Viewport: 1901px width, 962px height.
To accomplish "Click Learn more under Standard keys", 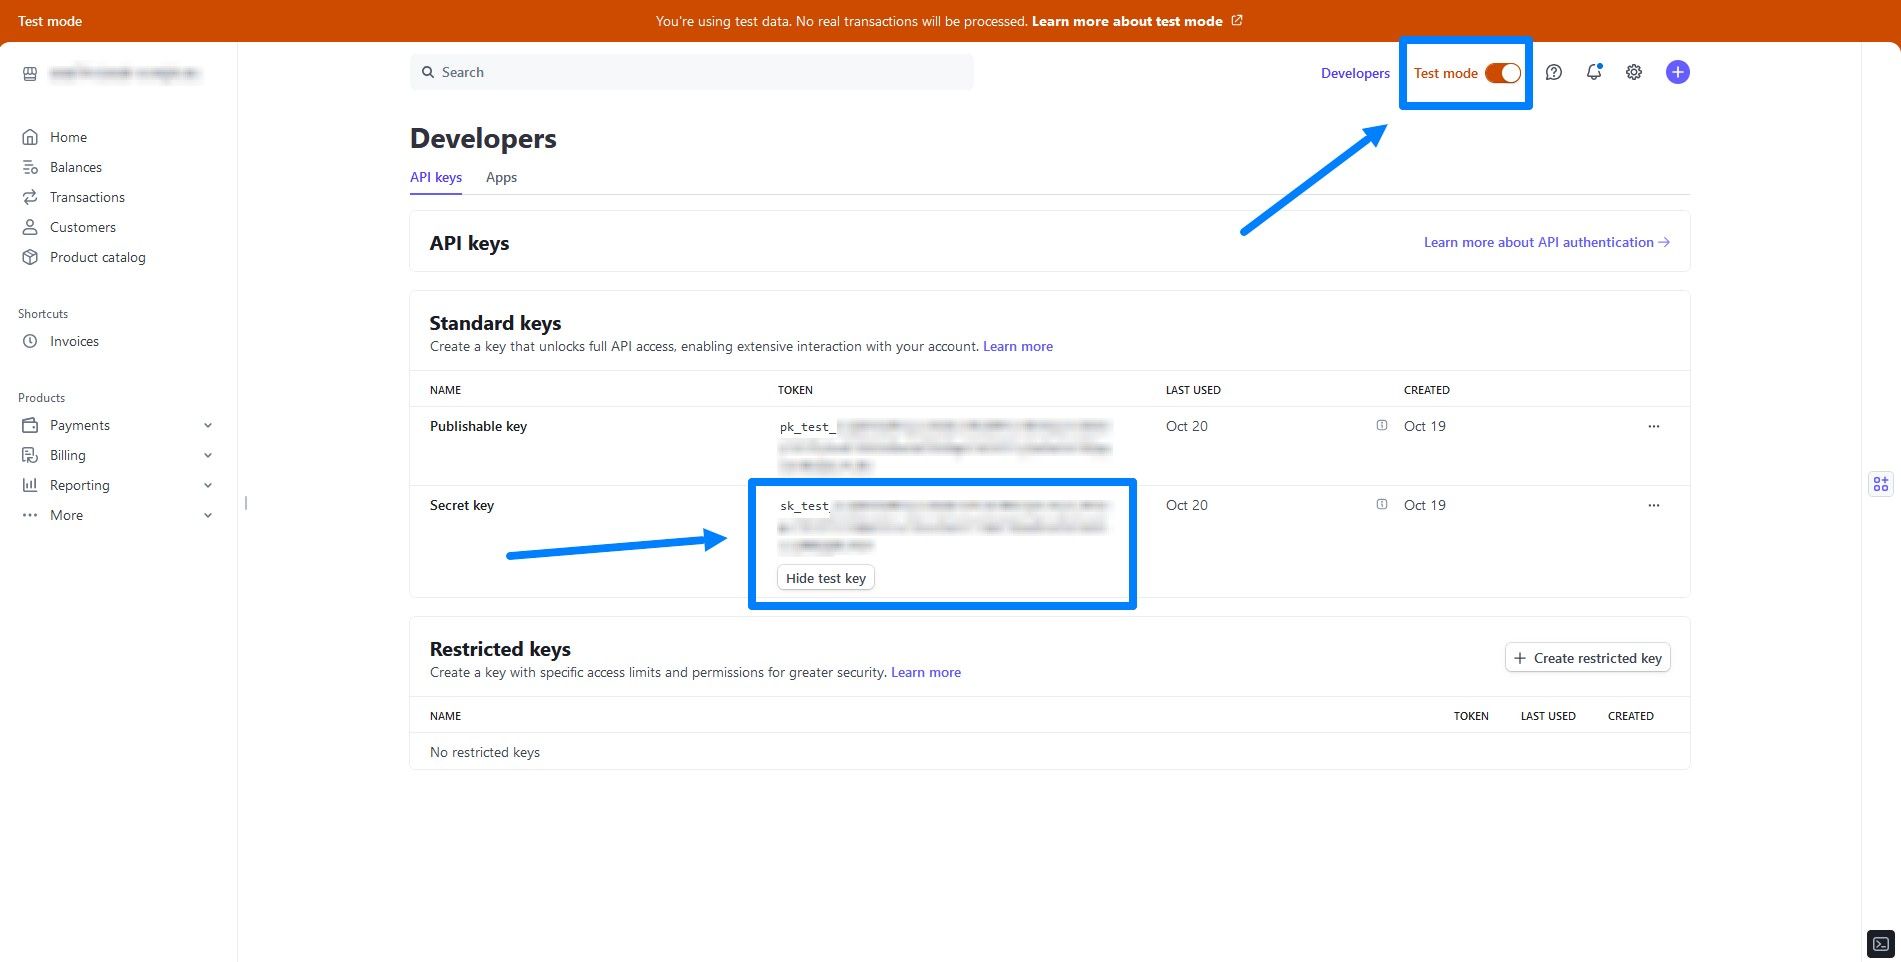I will [1018, 346].
